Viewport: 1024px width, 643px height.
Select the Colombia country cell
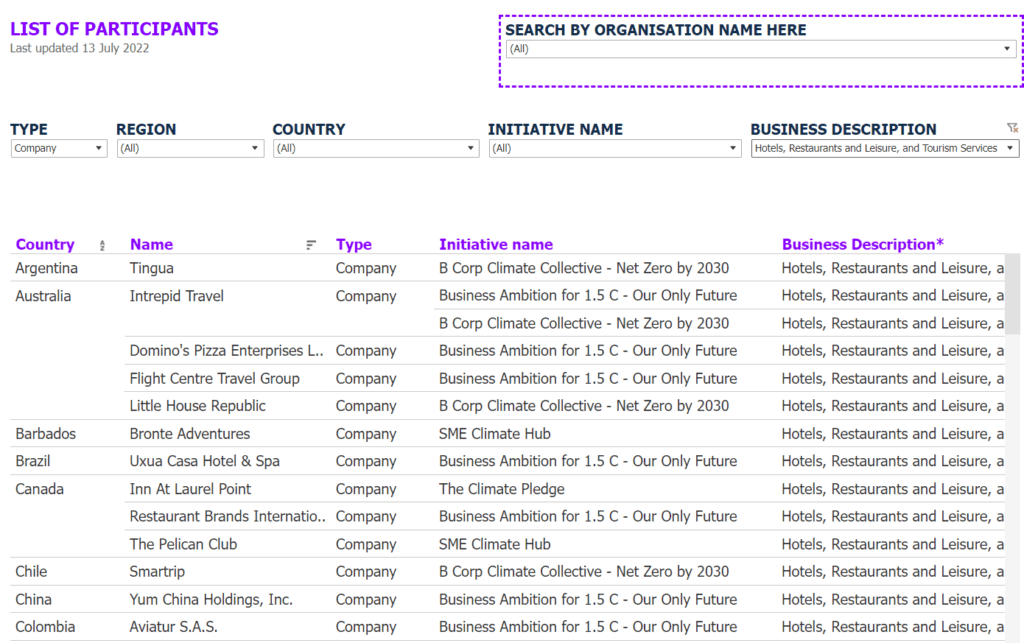click(x=45, y=627)
